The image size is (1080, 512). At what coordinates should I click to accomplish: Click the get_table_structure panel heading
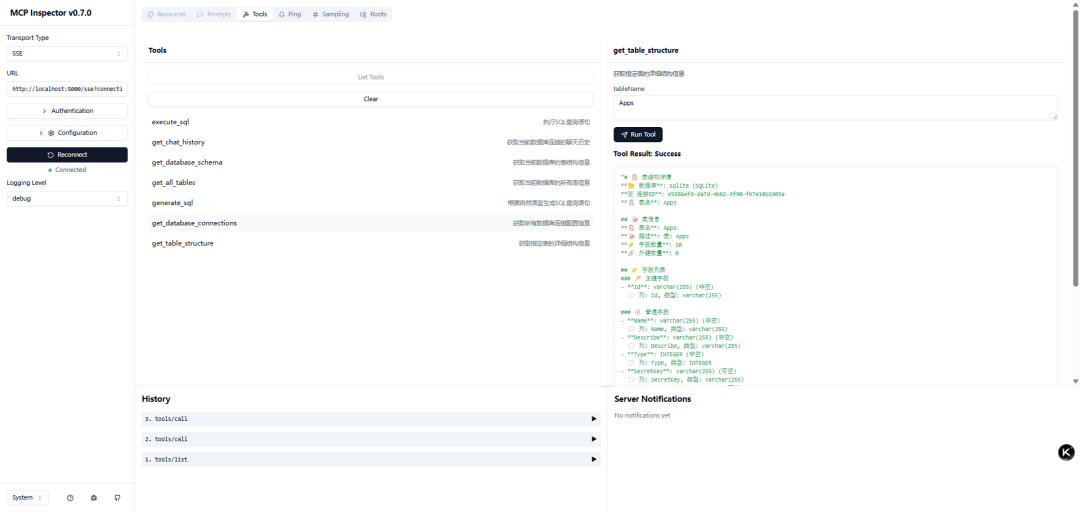point(645,51)
